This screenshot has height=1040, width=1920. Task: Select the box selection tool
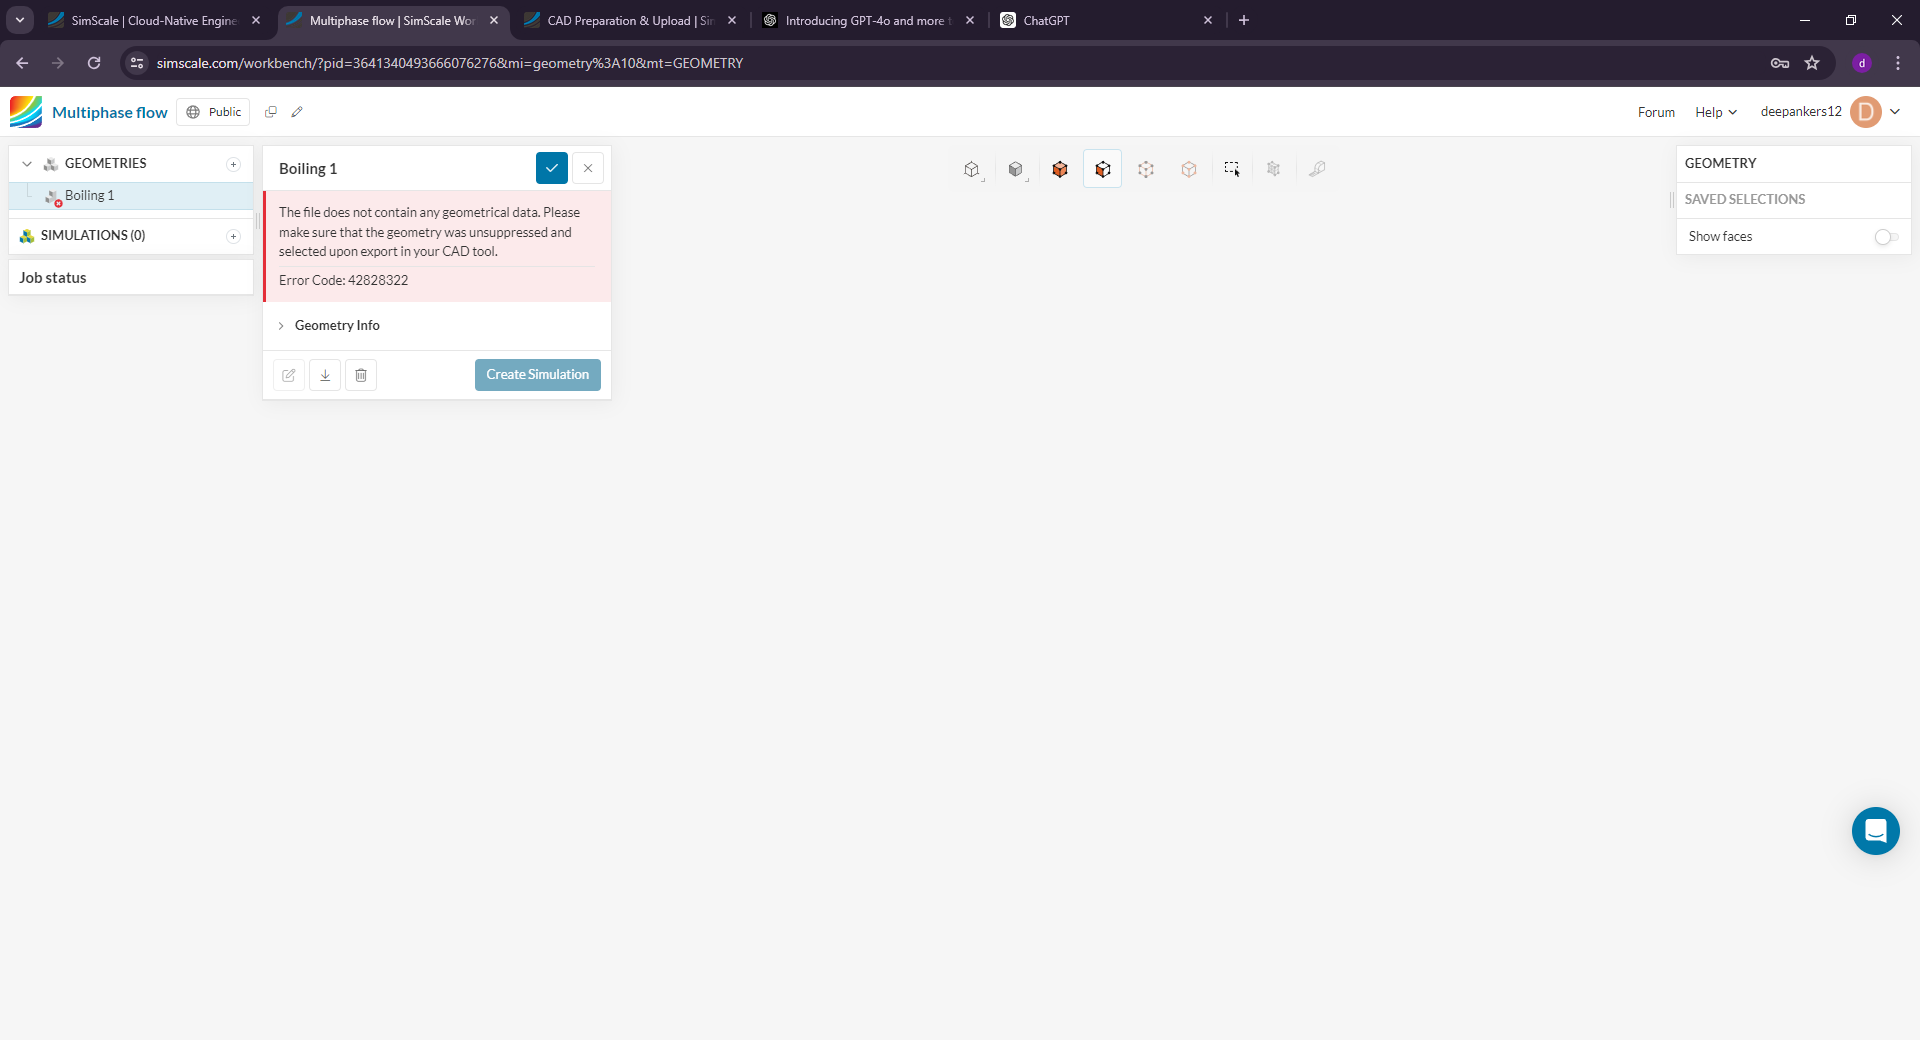tap(1232, 169)
